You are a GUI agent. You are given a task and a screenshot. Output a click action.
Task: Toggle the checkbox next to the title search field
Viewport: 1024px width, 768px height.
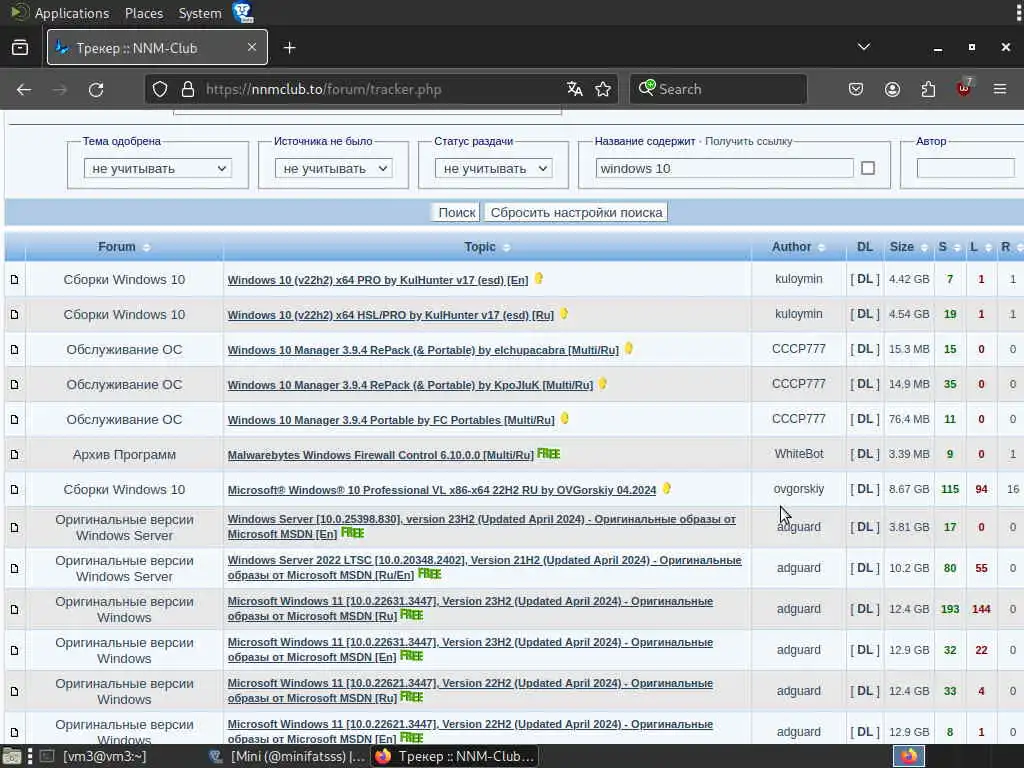tap(868, 168)
